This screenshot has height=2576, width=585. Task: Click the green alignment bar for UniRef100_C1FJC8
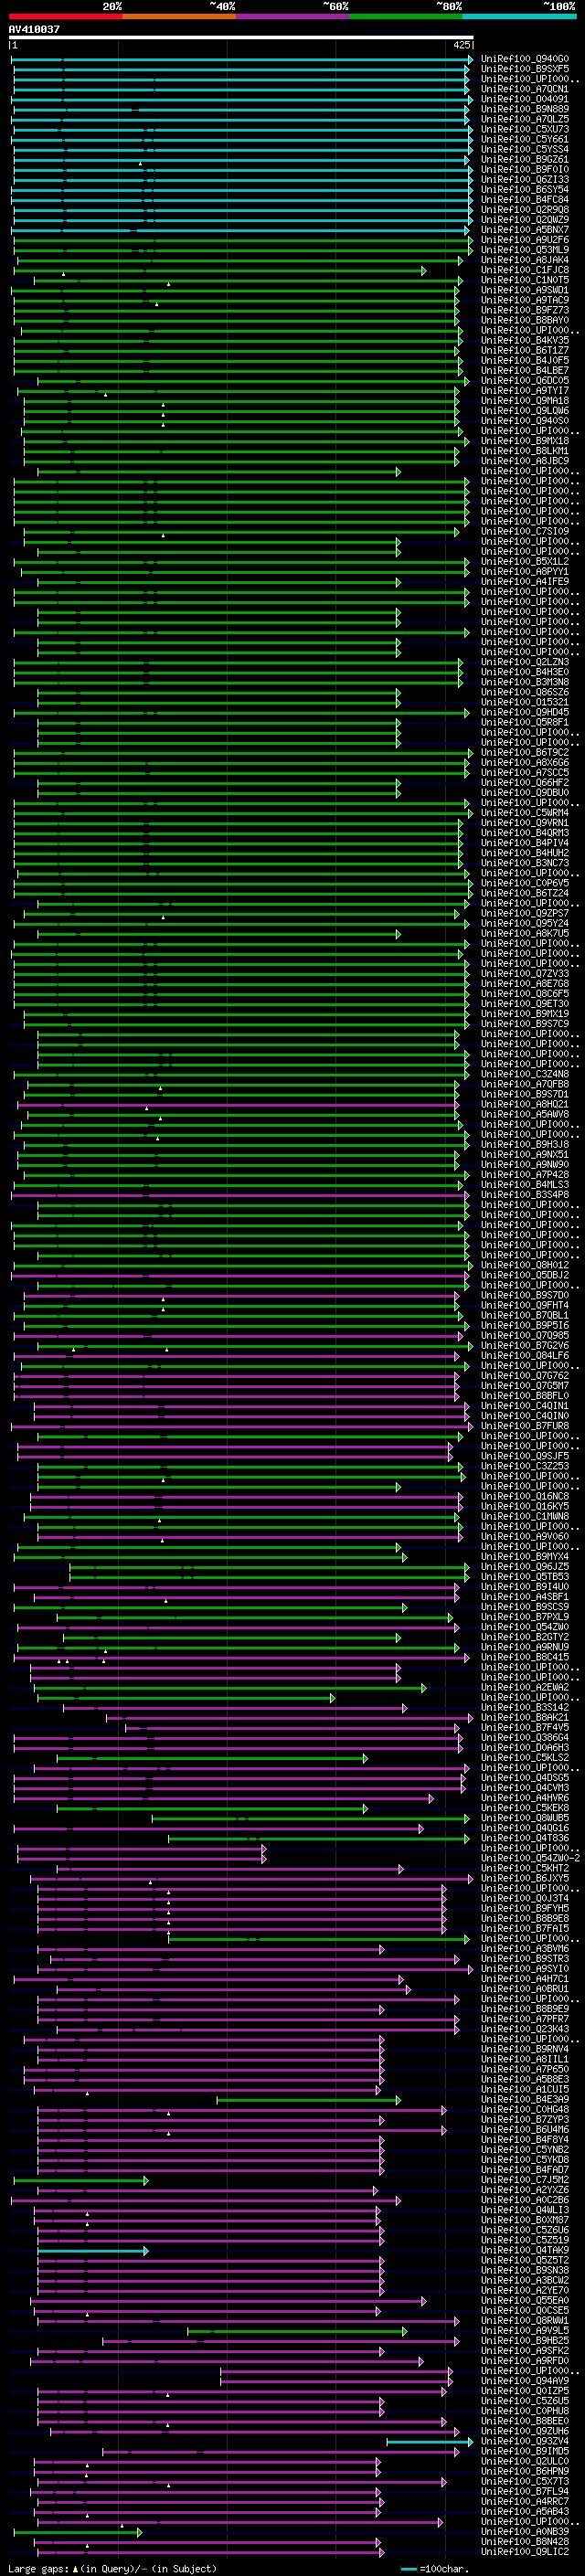220,270
